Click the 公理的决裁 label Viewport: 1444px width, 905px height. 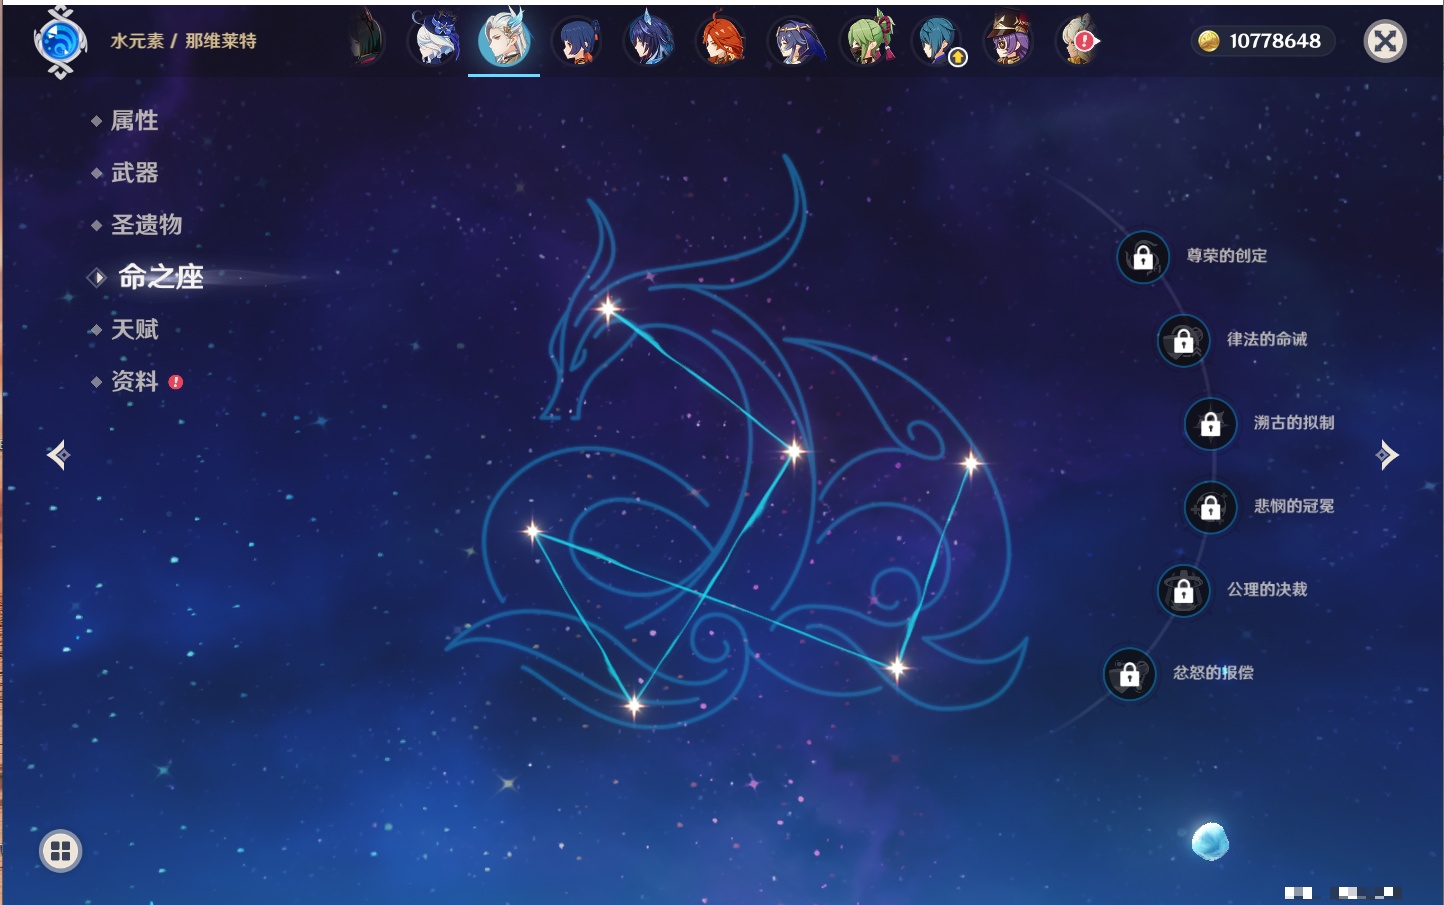tap(1267, 589)
